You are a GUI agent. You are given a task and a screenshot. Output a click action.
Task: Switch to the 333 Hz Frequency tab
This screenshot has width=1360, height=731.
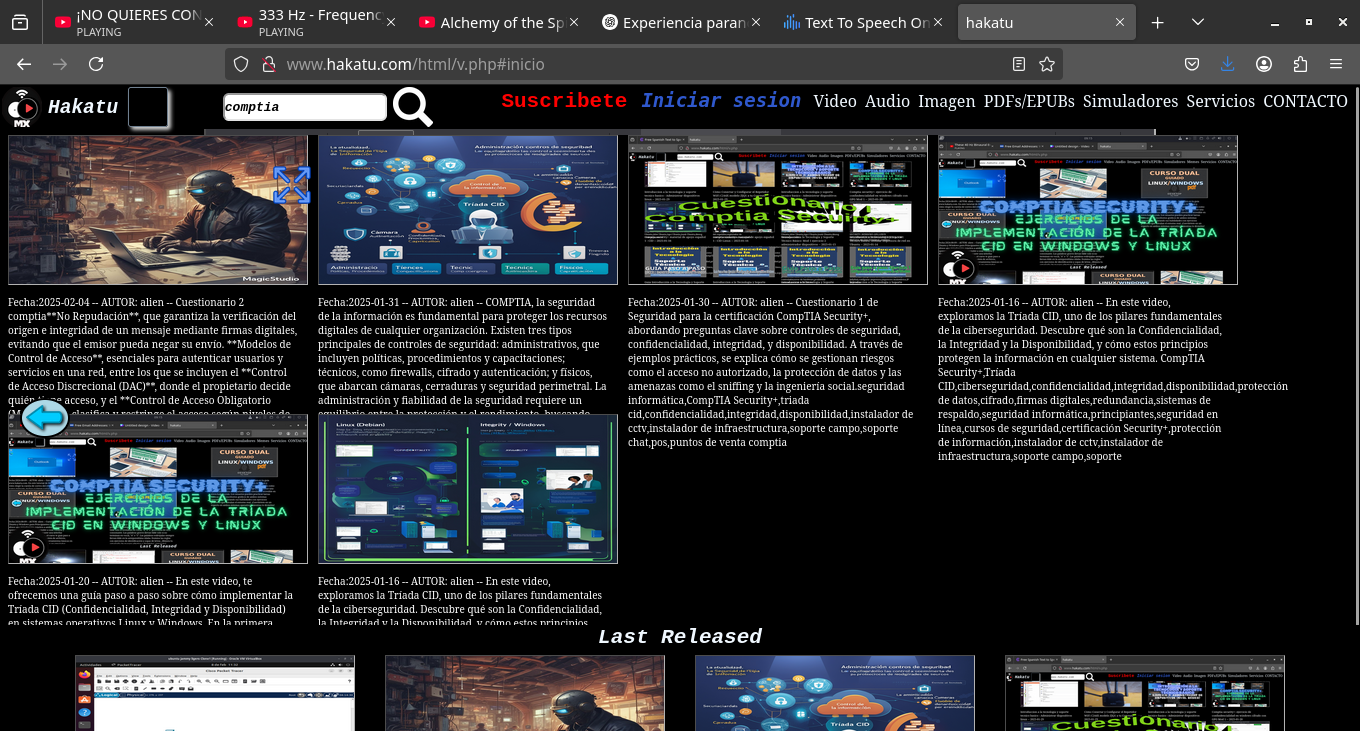pos(310,22)
